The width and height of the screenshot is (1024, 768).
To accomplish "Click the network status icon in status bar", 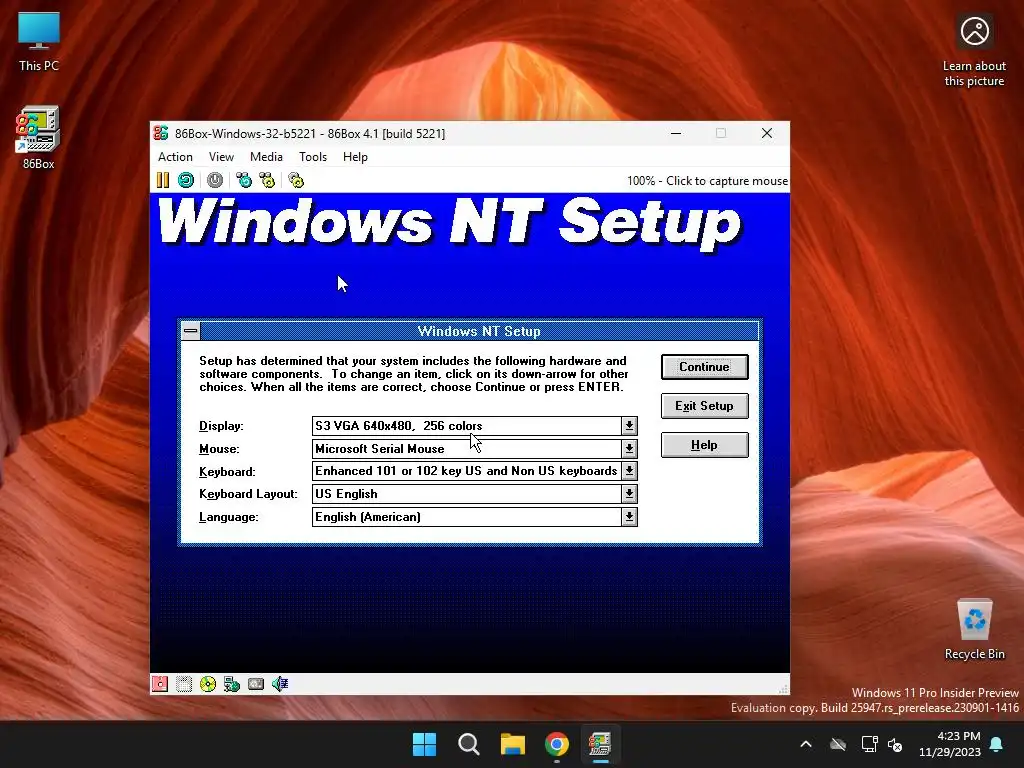I will click(x=232, y=684).
